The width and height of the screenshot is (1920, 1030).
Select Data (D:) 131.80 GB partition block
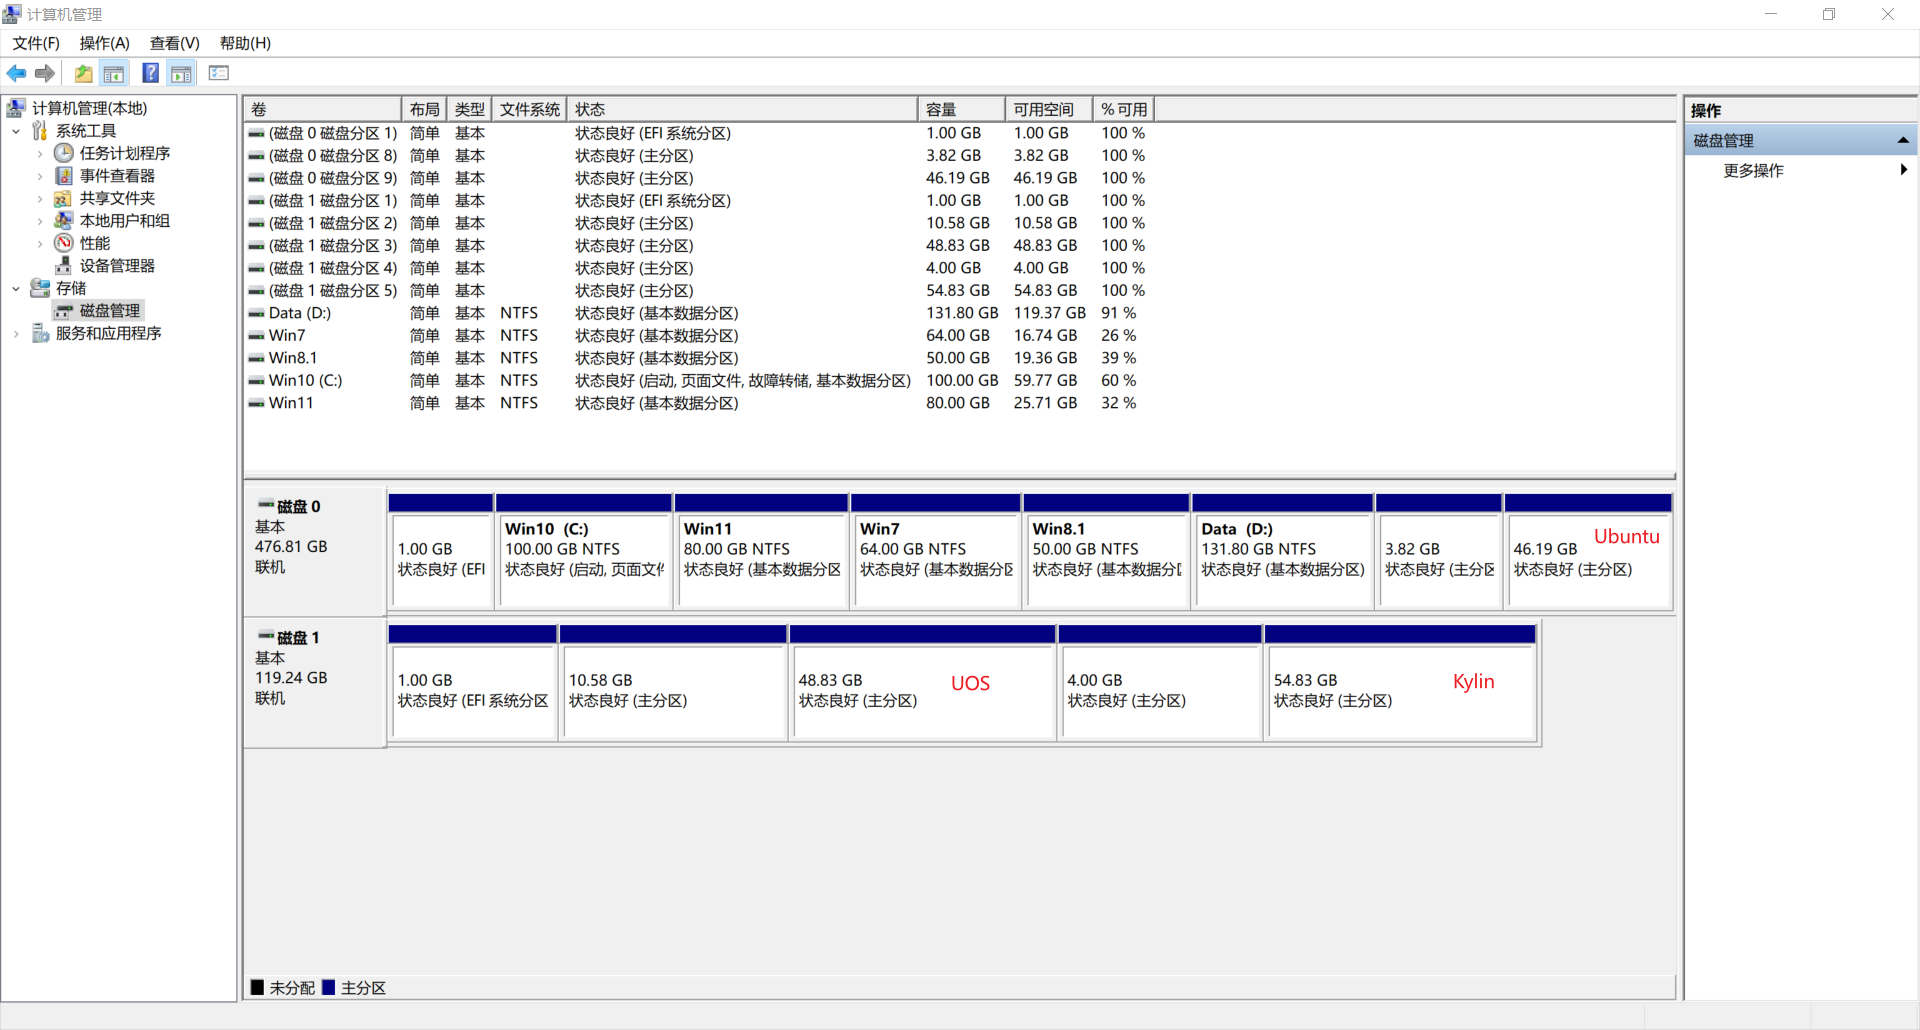[x=1282, y=551]
